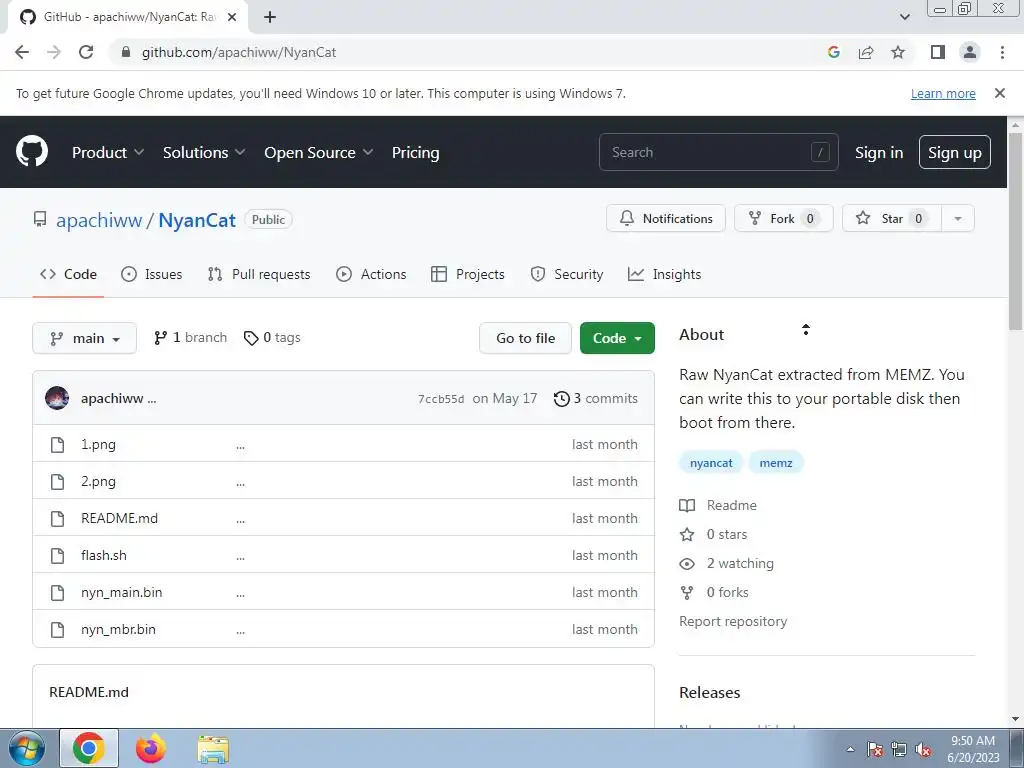Bookmark this page with the star icon
This screenshot has width=1024, height=768.
(x=898, y=52)
